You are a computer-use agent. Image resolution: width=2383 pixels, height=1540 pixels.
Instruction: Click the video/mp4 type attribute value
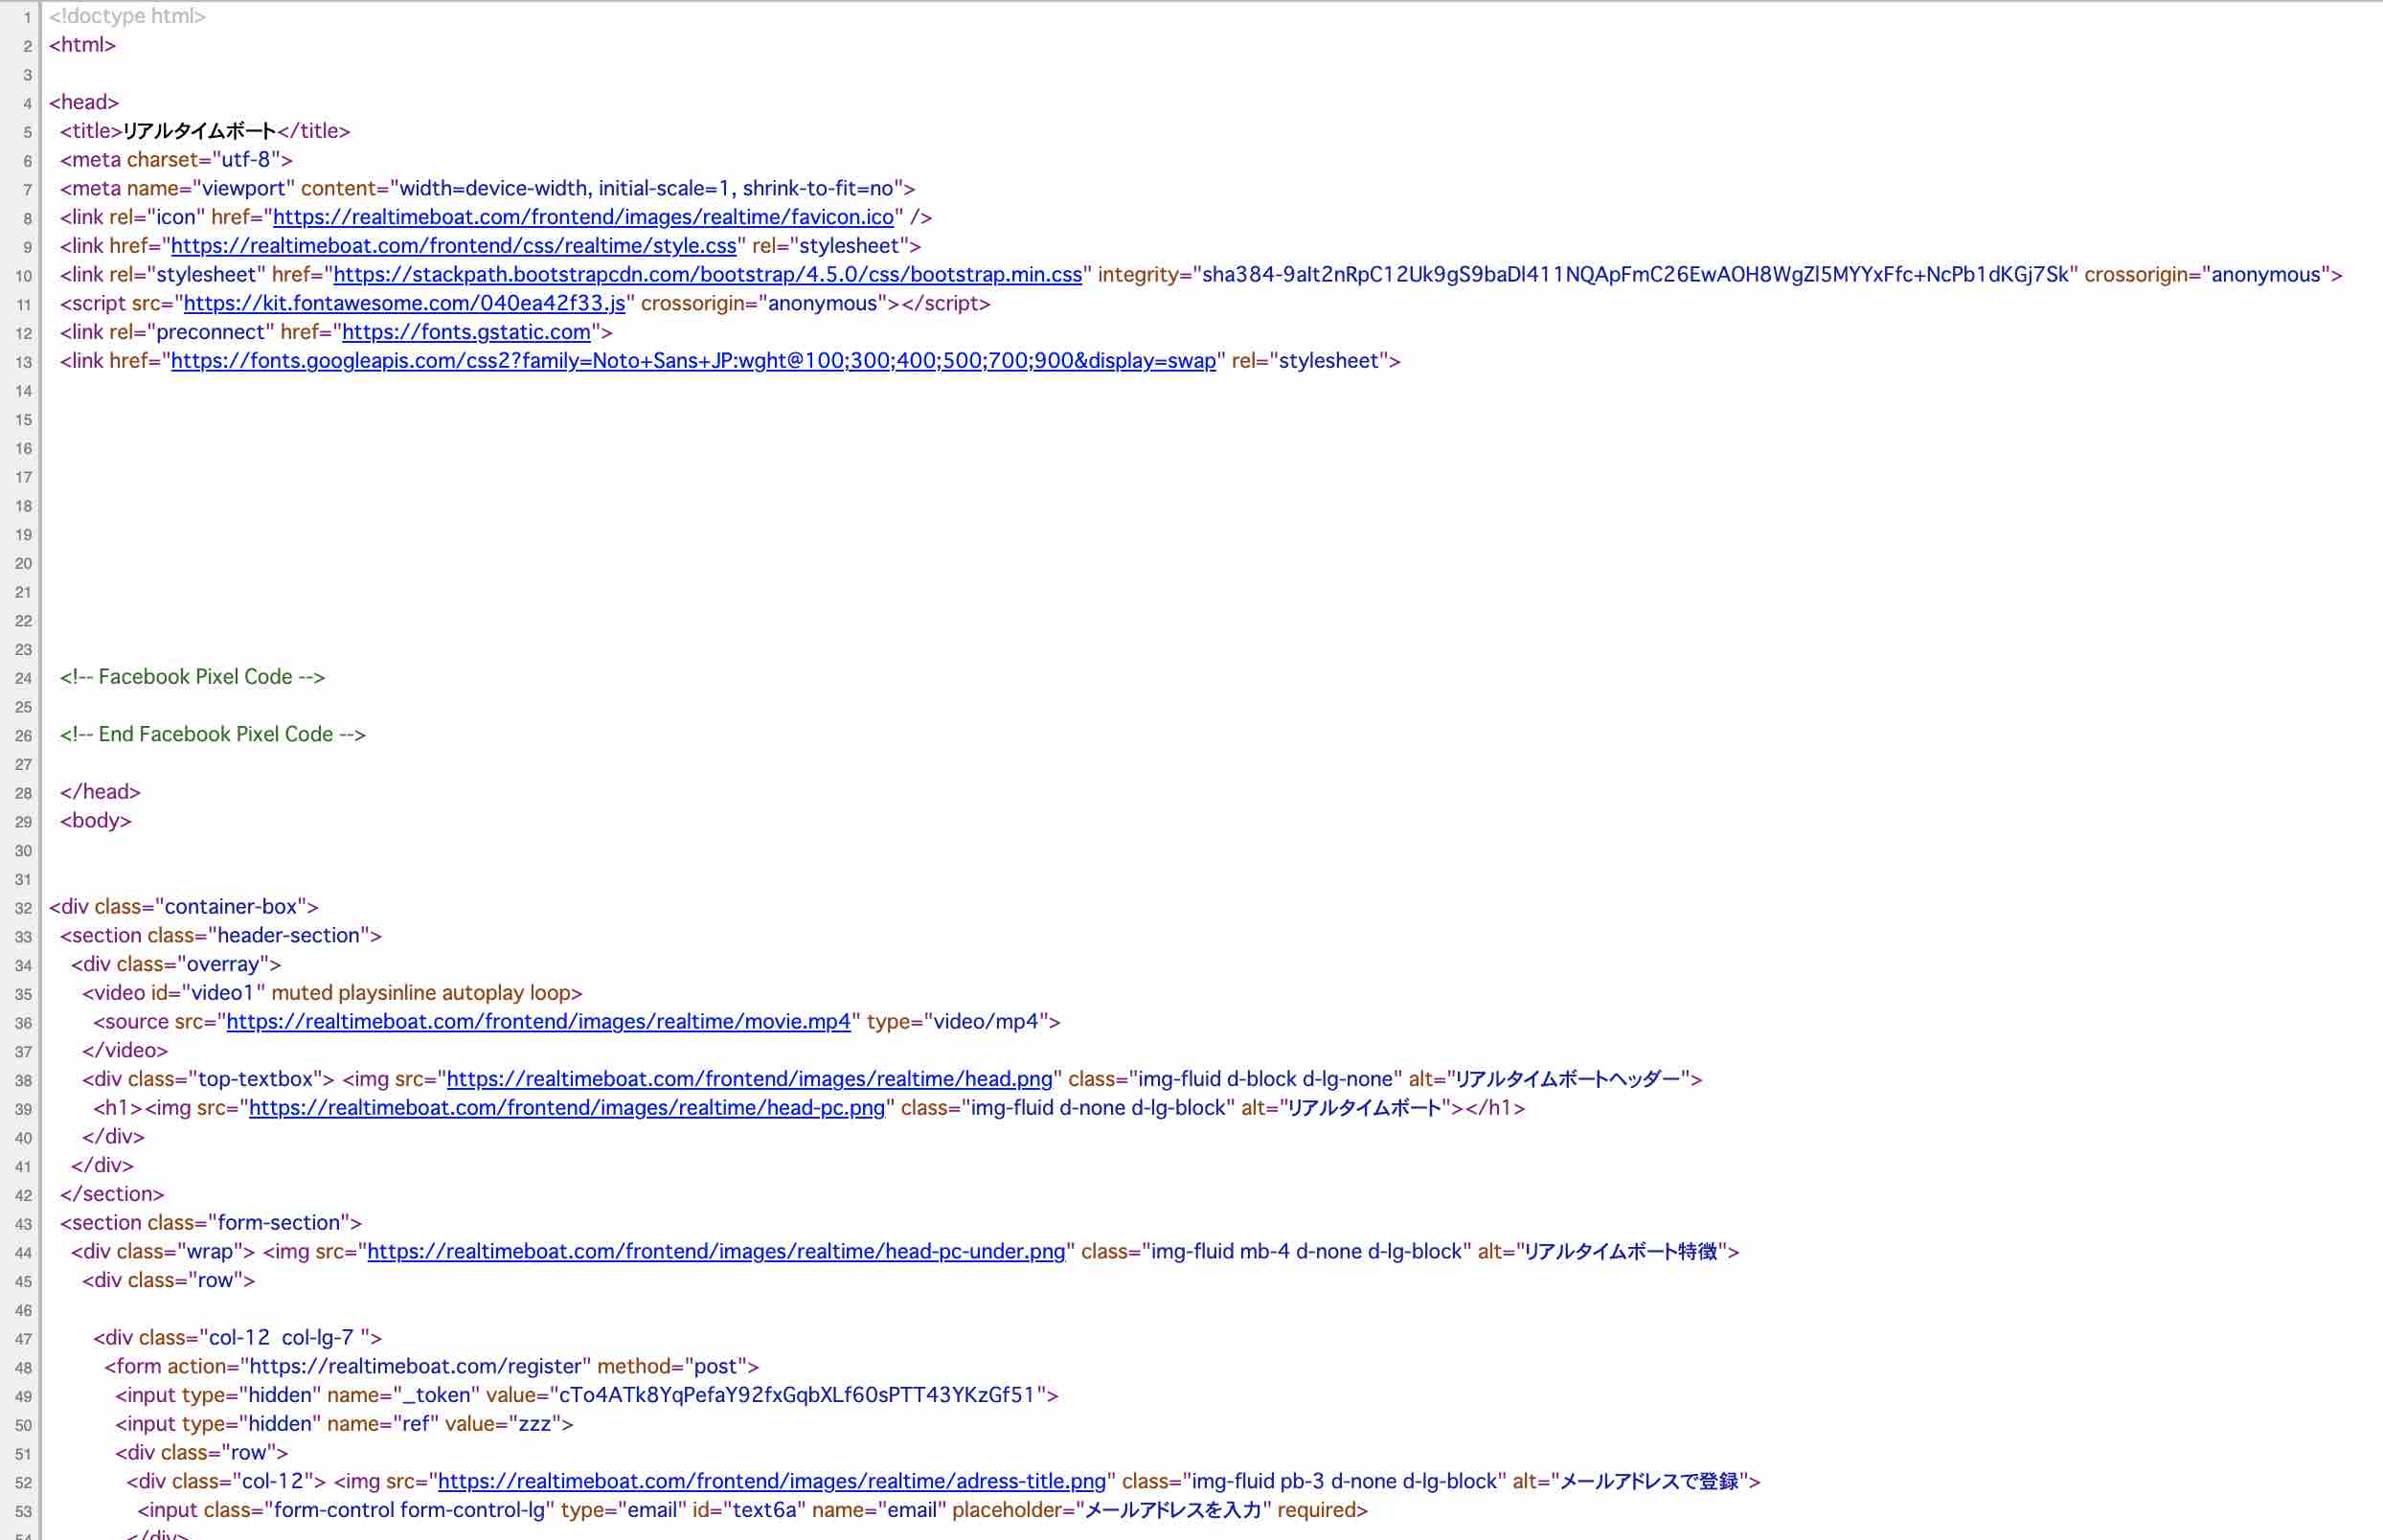point(986,1022)
